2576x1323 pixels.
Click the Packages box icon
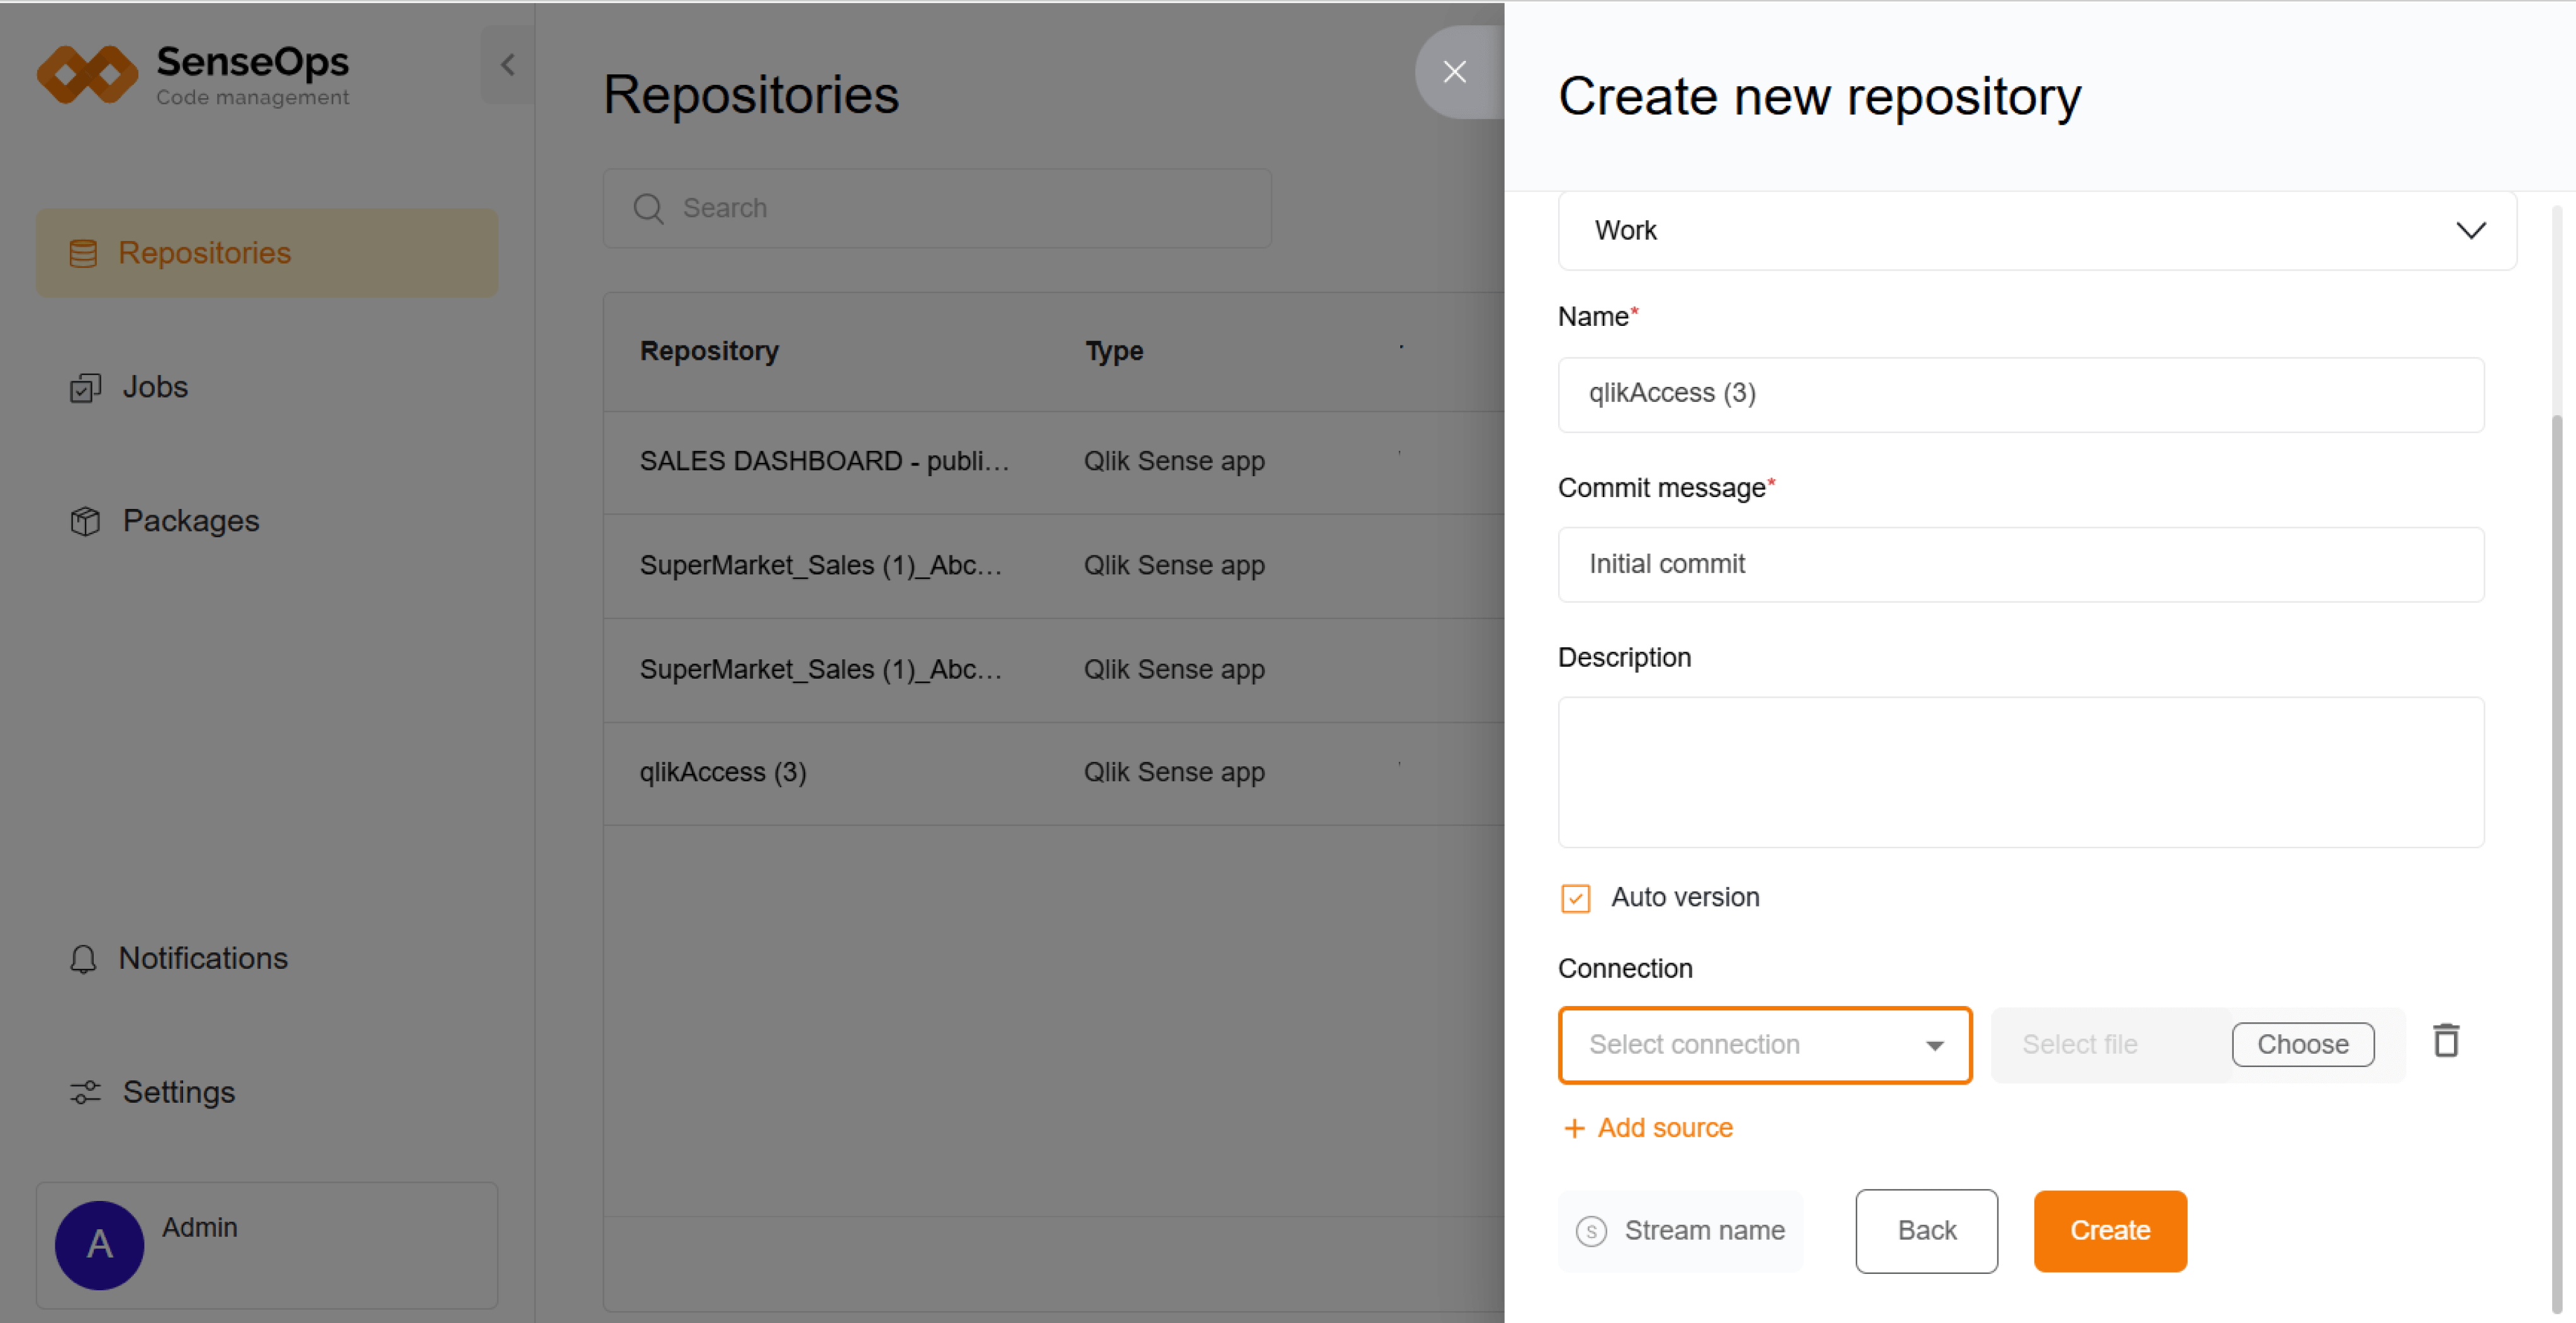click(85, 521)
